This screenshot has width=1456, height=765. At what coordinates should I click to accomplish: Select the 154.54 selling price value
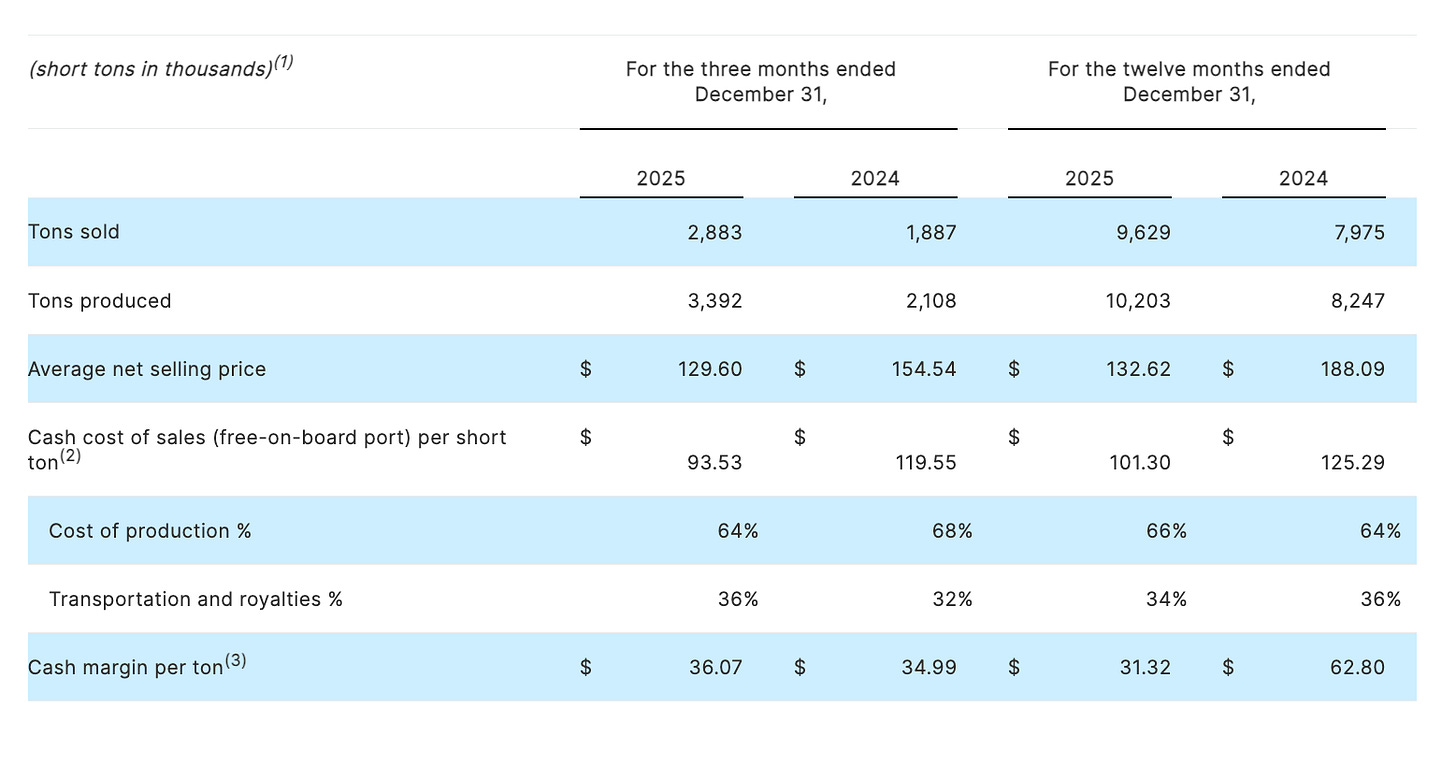[x=925, y=369]
